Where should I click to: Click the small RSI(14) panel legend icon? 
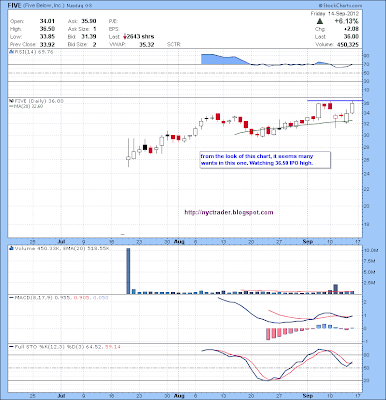tap(11, 52)
